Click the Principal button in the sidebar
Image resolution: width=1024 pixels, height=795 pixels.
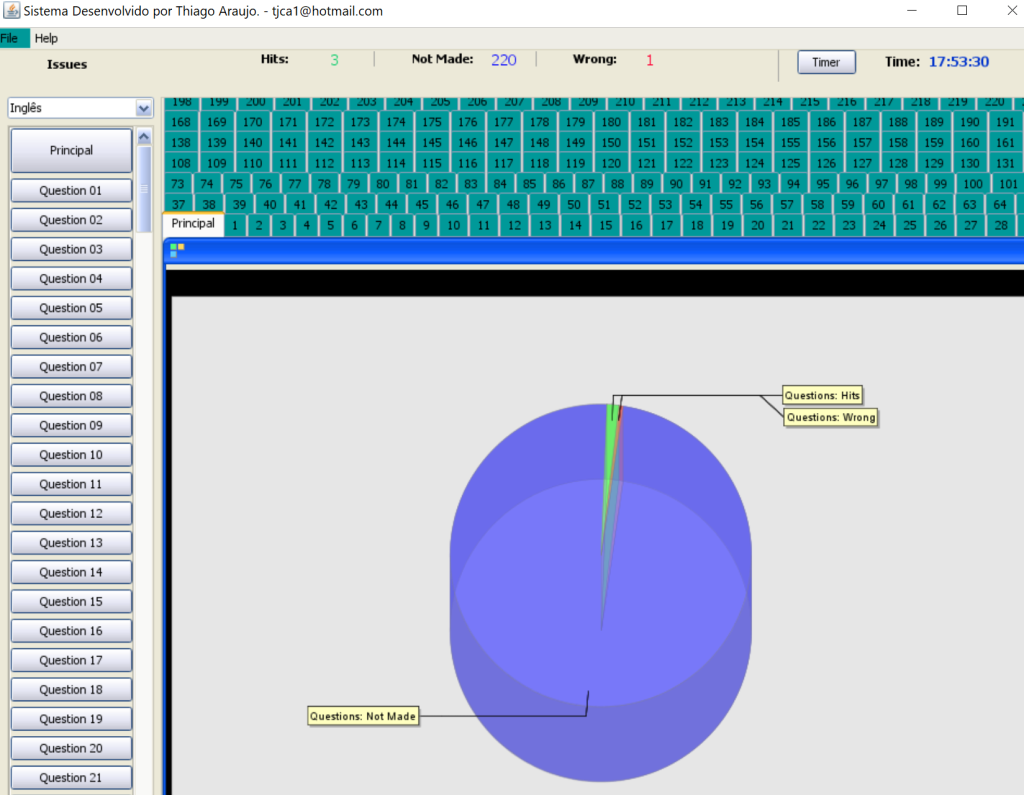point(71,150)
